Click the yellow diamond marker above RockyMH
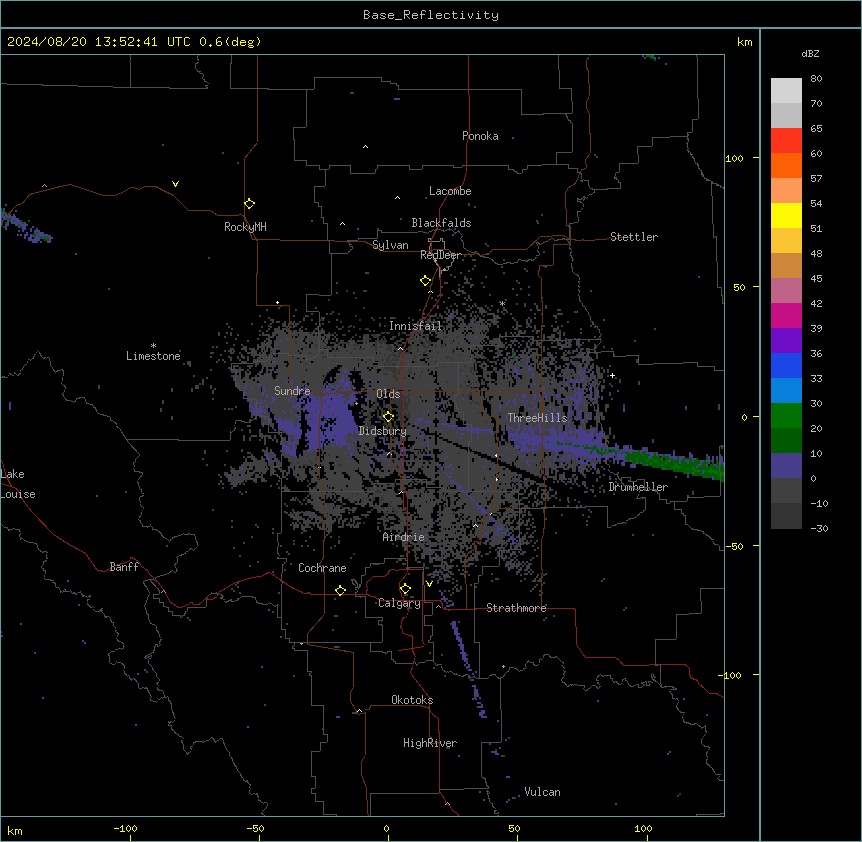Screen dimensions: 862x842 tap(250, 204)
